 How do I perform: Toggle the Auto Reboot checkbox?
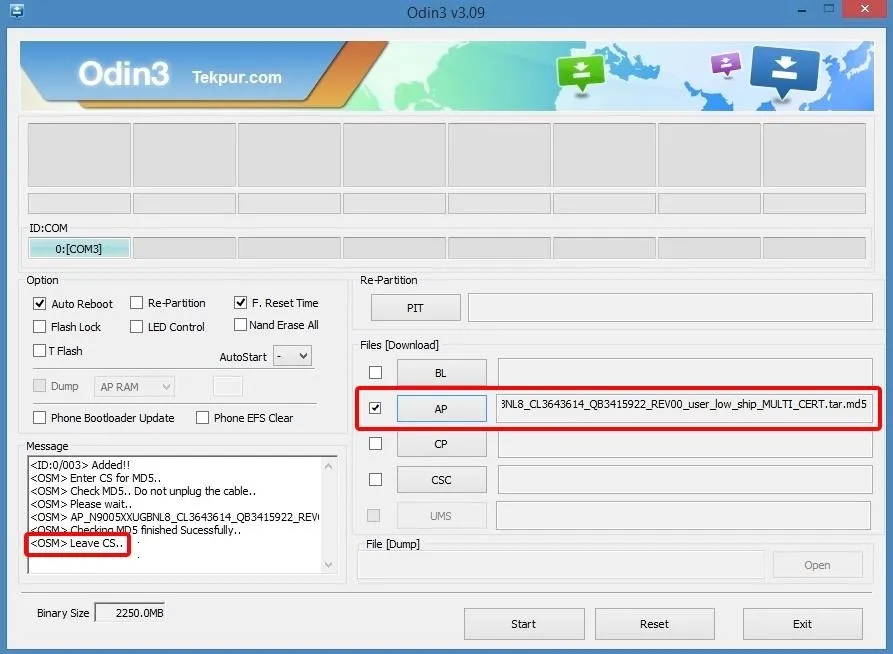(x=39, y=304)
